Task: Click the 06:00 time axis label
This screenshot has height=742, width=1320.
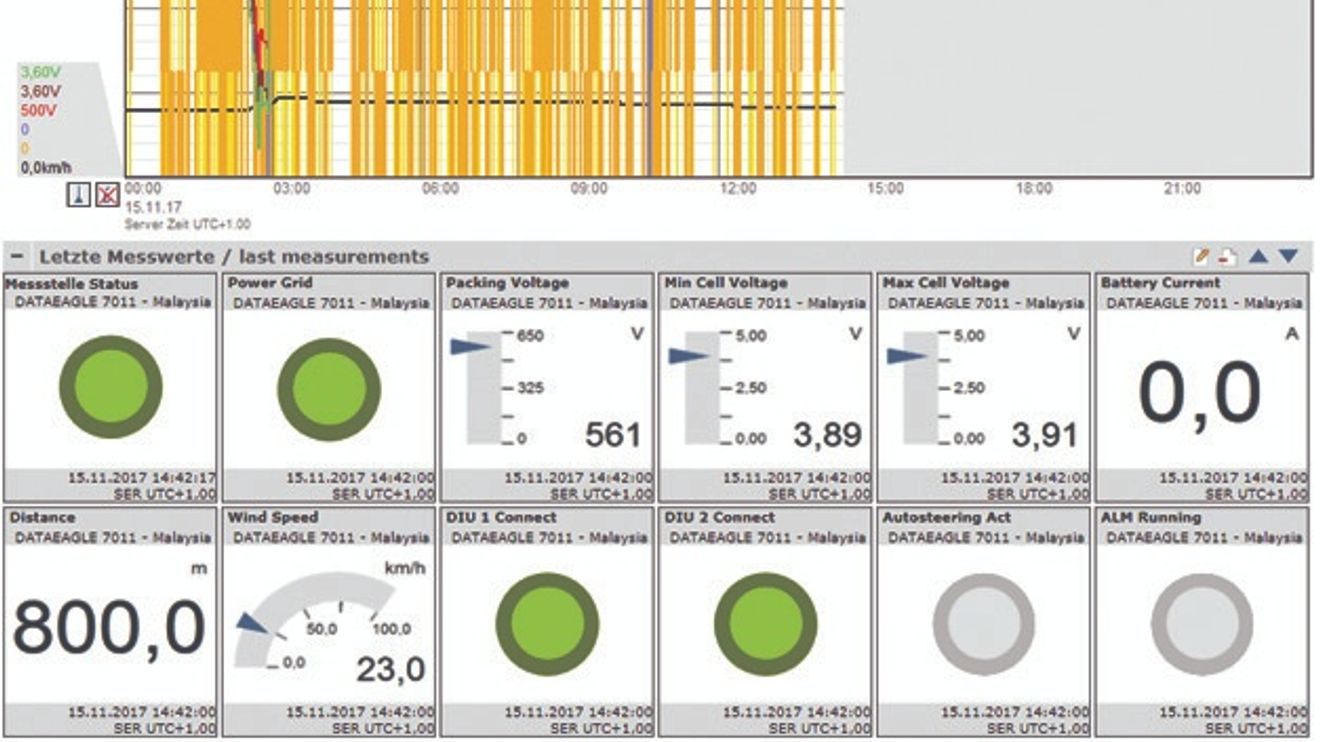Action: coord(440,188)
